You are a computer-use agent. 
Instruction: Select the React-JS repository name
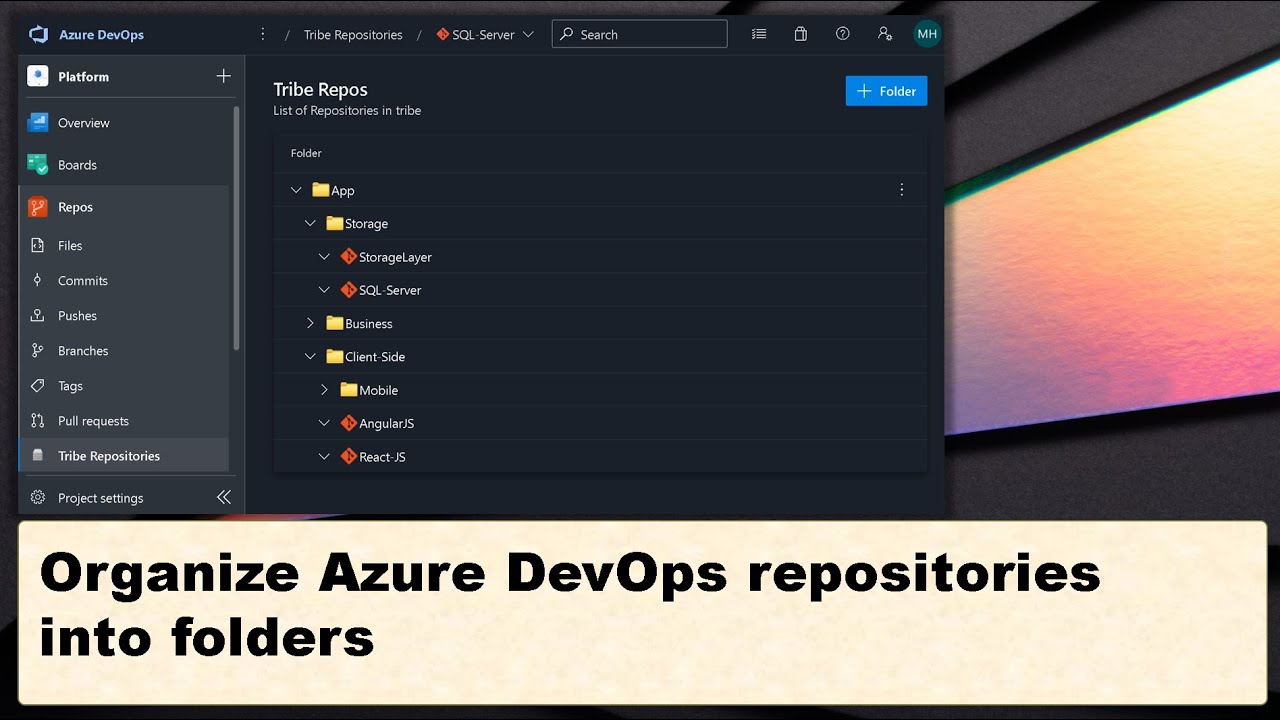(382, 457)
